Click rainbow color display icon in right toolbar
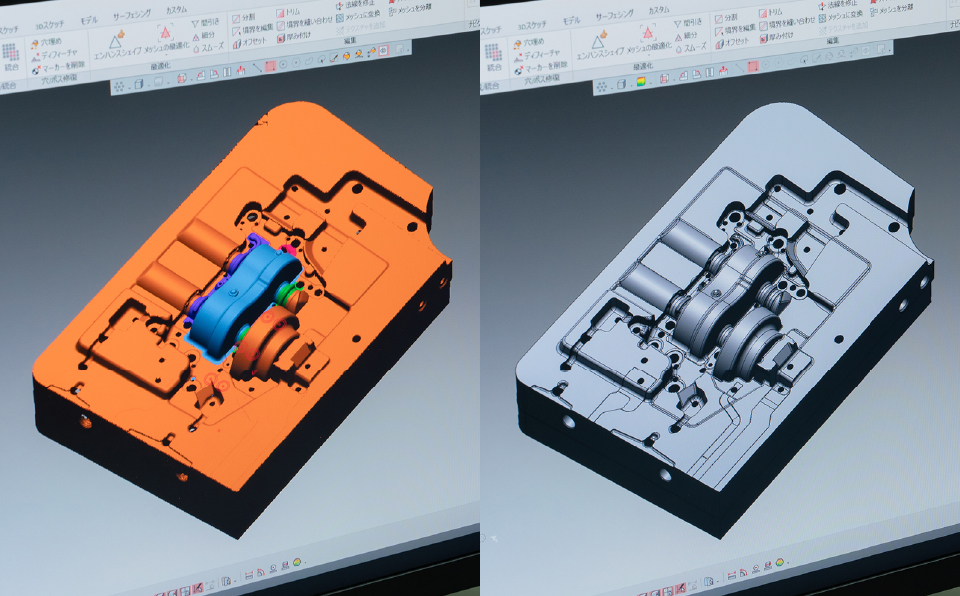The height and width of the screenshot is (596, 960). pyautogui.click(x=640, y=83)
